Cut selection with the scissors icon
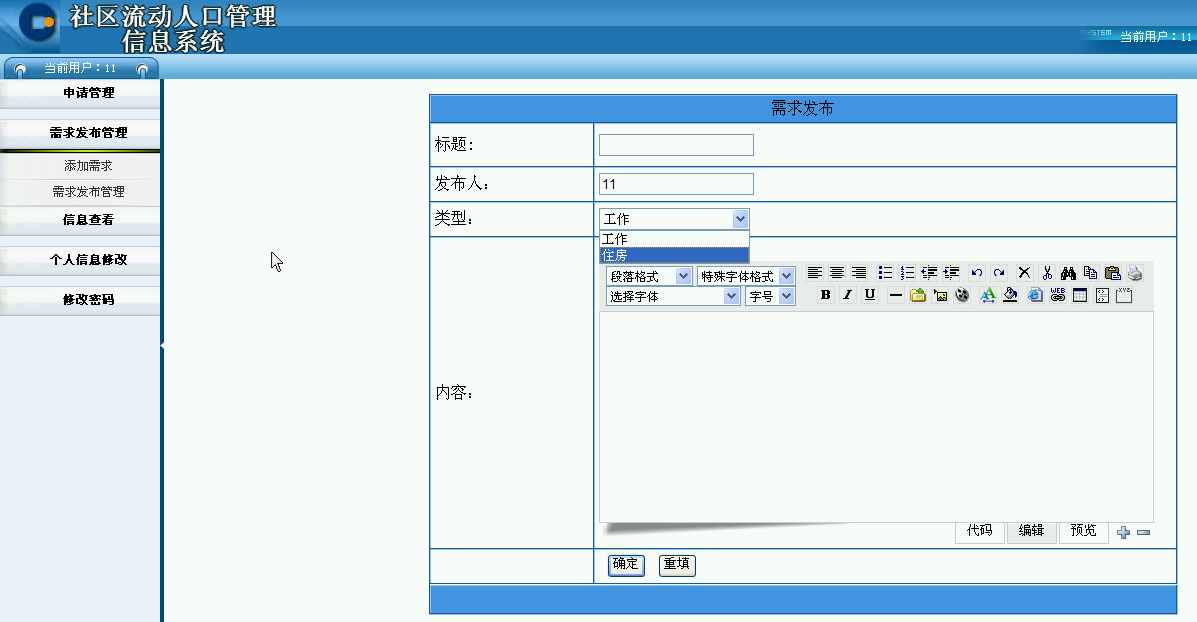Image resolution: width=1197 pixels, height=622 pixels. point(1047,273)
